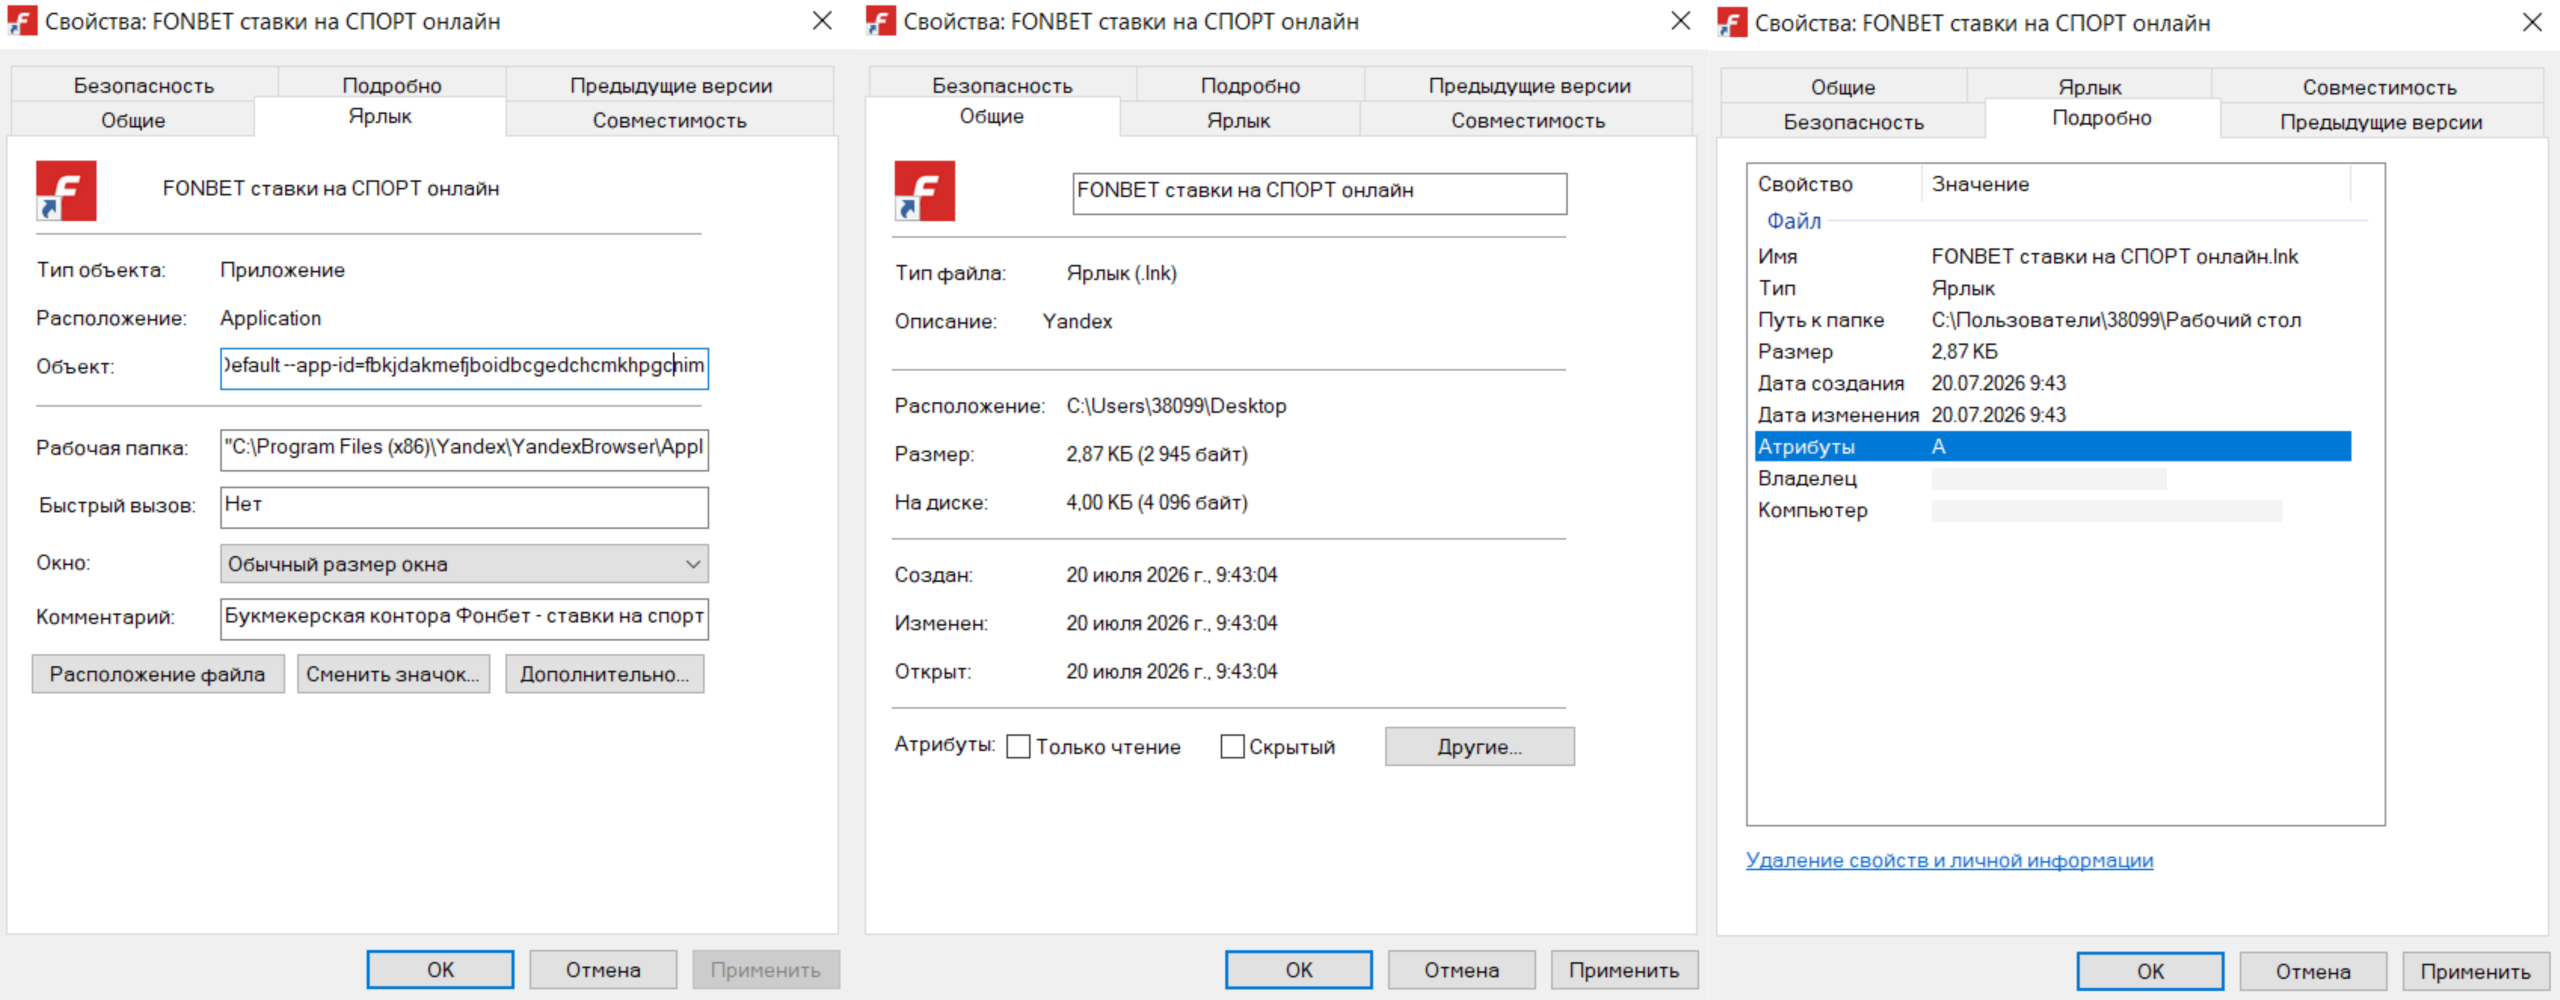Select the Размер row showing 2,87 КБ
Screen dimensions: 2560x1000
click(2053, 351)
